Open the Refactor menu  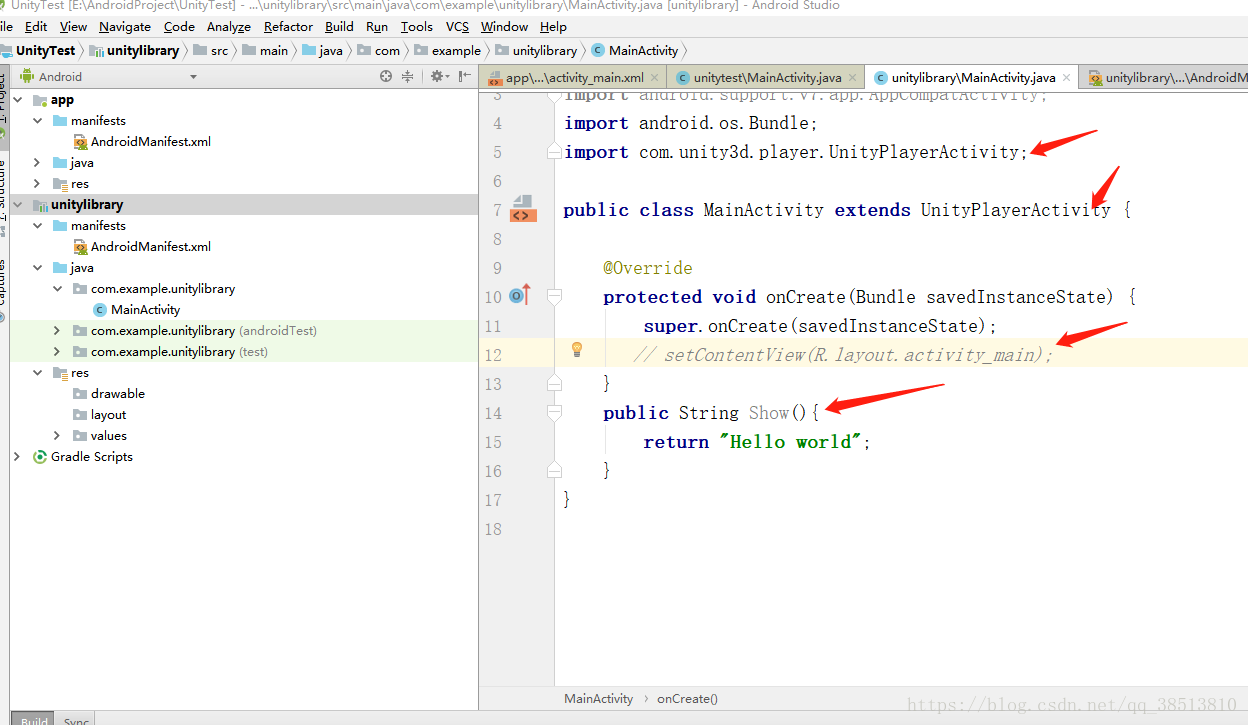point(288,27)
